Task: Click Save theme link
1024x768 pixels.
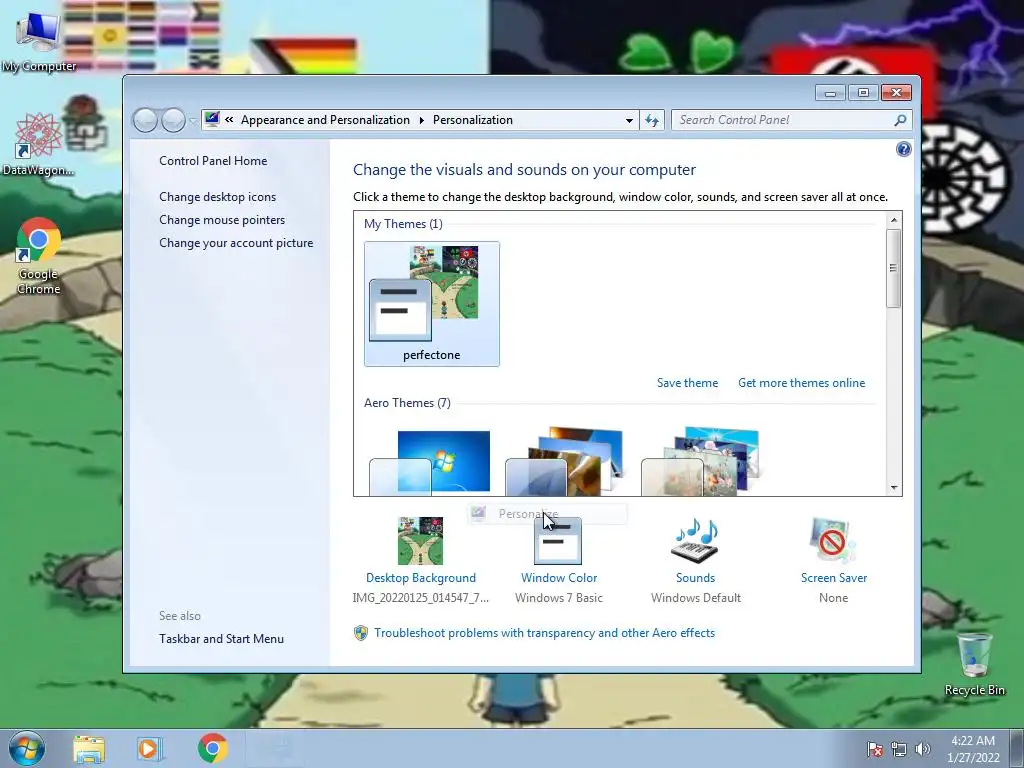Action: click(687, 383)
